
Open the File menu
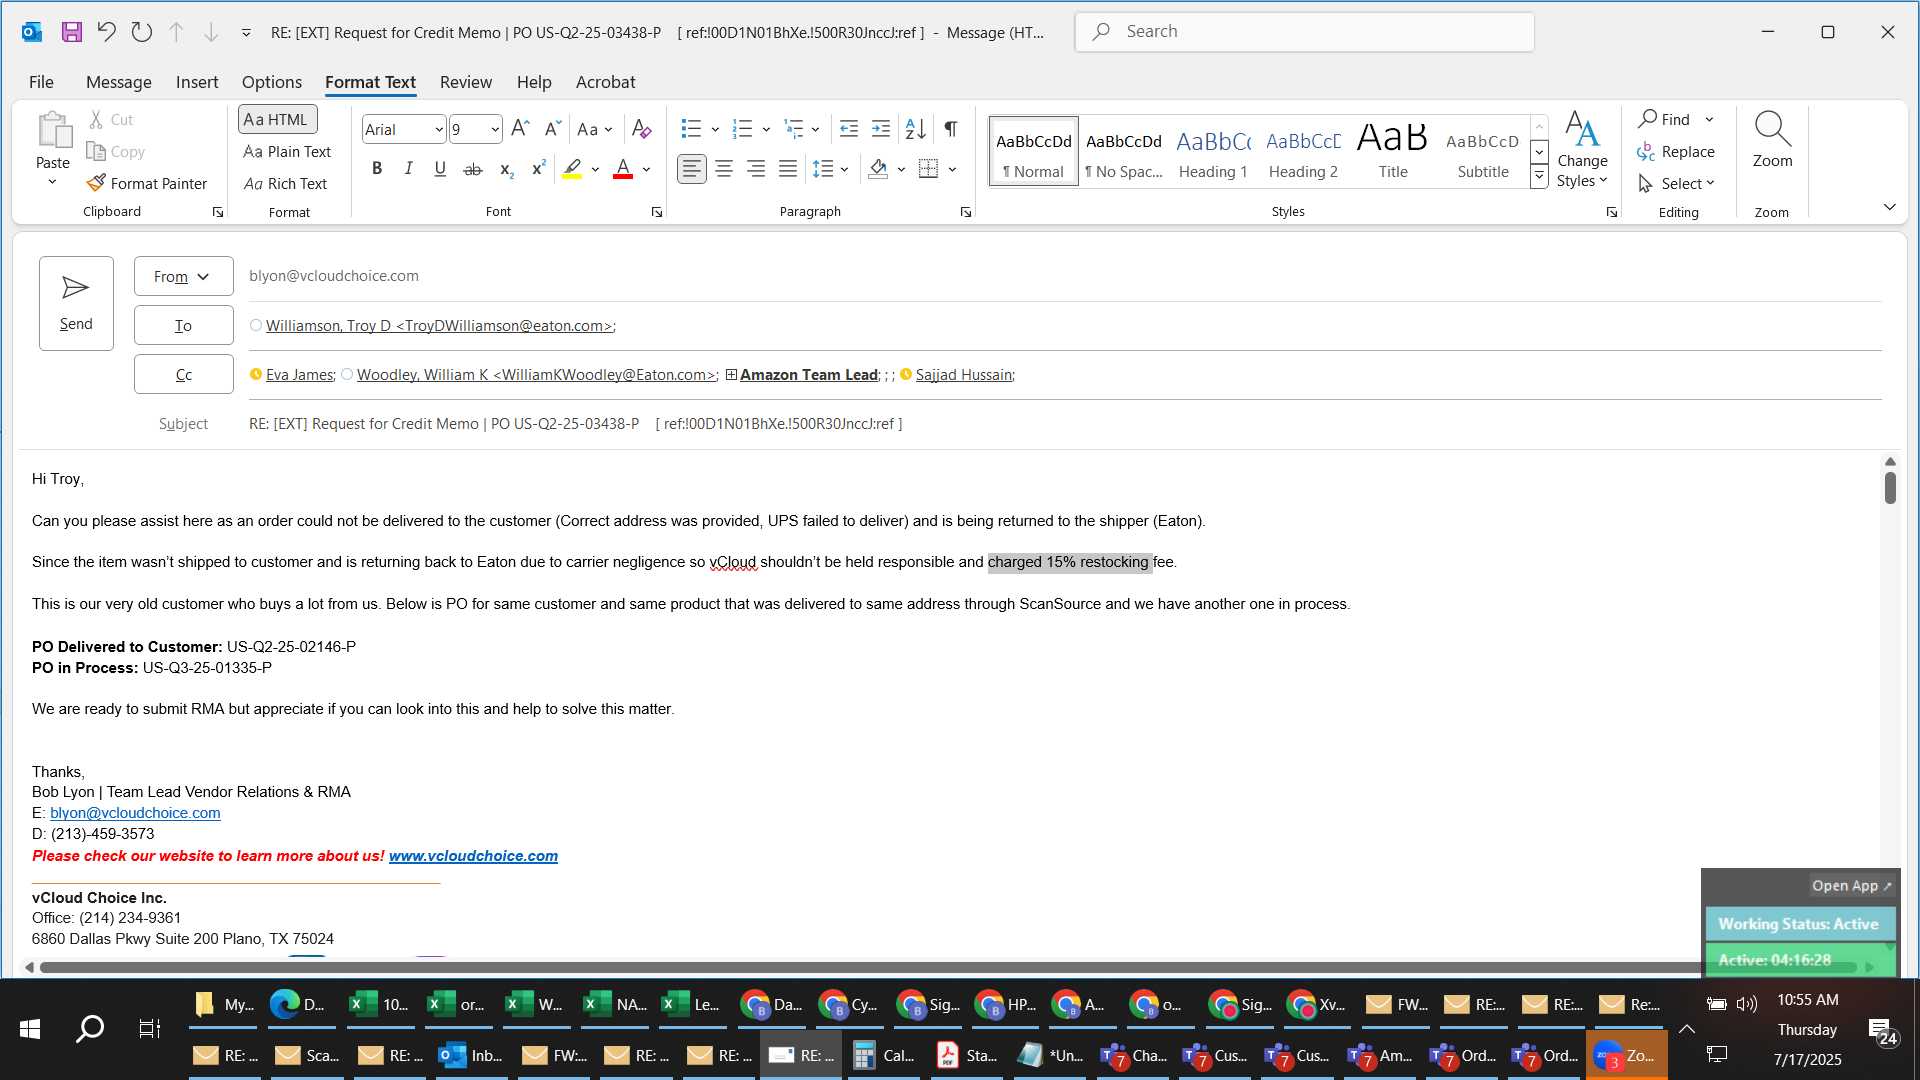coord(41,82)
